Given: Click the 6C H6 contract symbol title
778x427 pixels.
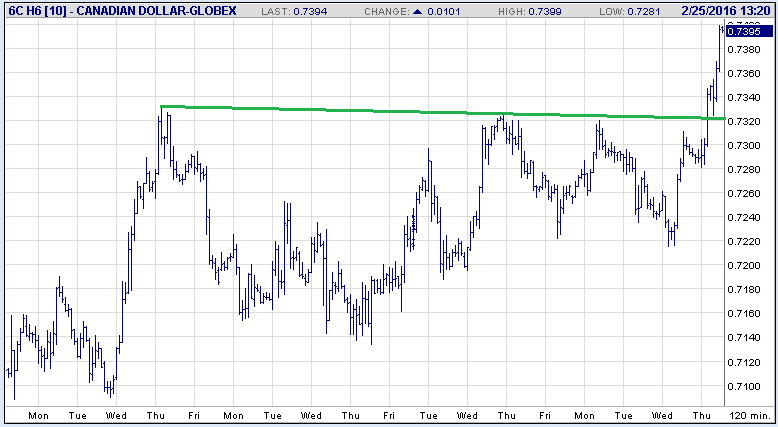Looking at the screenshot, I should click(30, 9).
